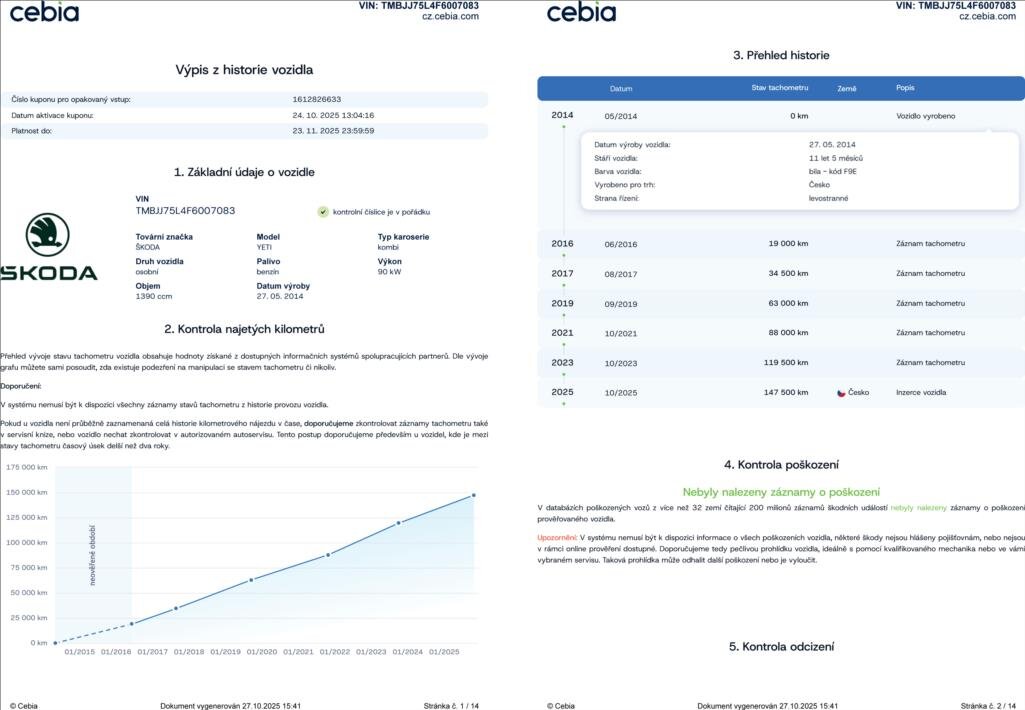
Task: Select the 2014 timeline row marker
Action: 562,116
